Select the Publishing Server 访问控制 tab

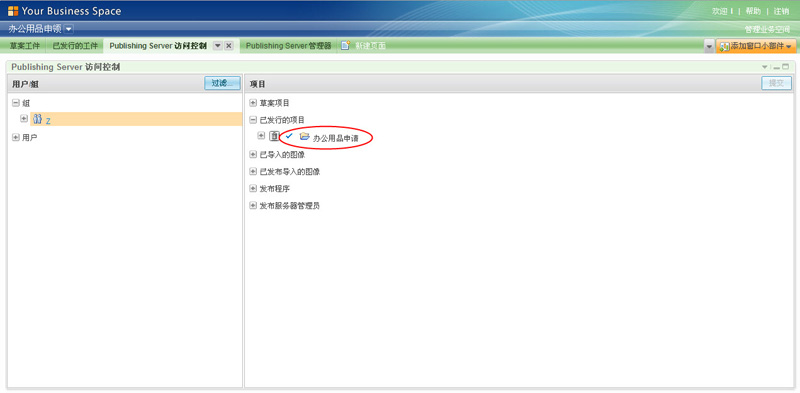tap(158, 46)
